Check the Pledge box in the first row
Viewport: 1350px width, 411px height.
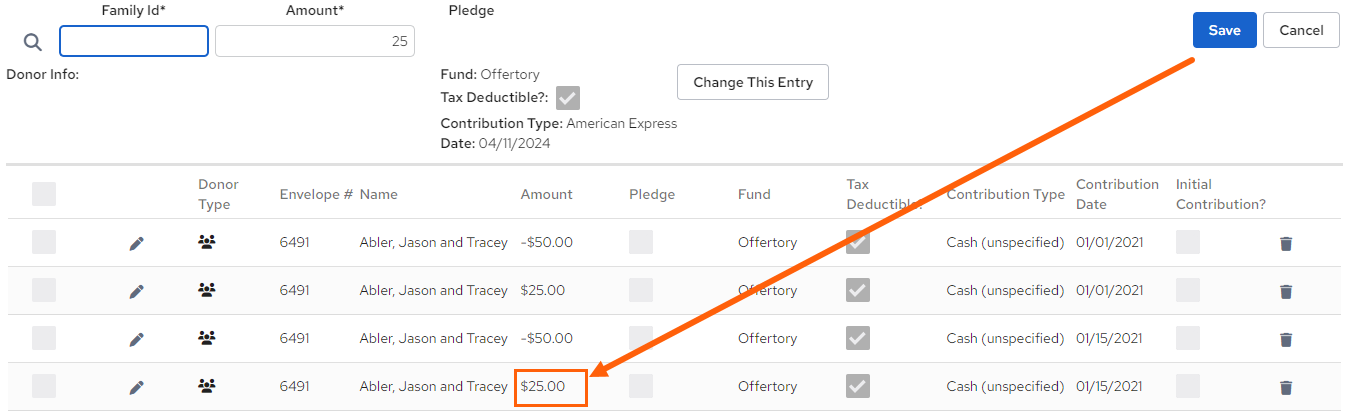(x=641, y=242)
